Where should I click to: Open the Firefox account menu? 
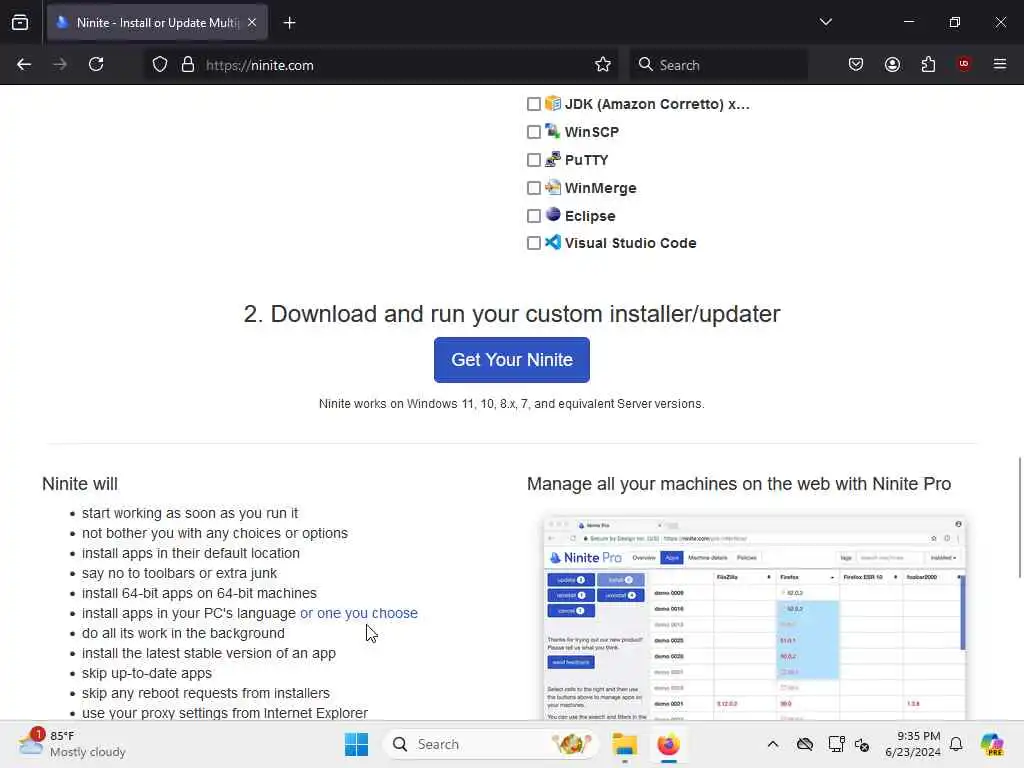tap(892, 65)
